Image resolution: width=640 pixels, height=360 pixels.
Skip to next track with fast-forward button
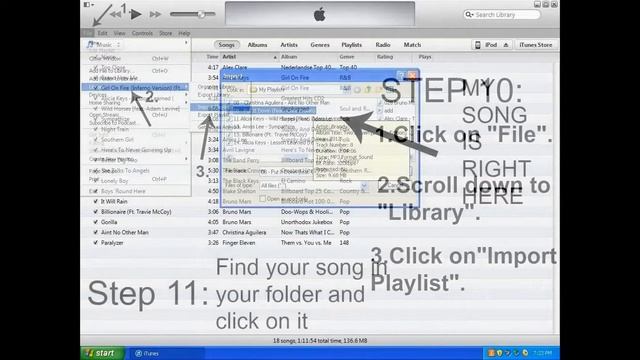[x=155, y=14]
